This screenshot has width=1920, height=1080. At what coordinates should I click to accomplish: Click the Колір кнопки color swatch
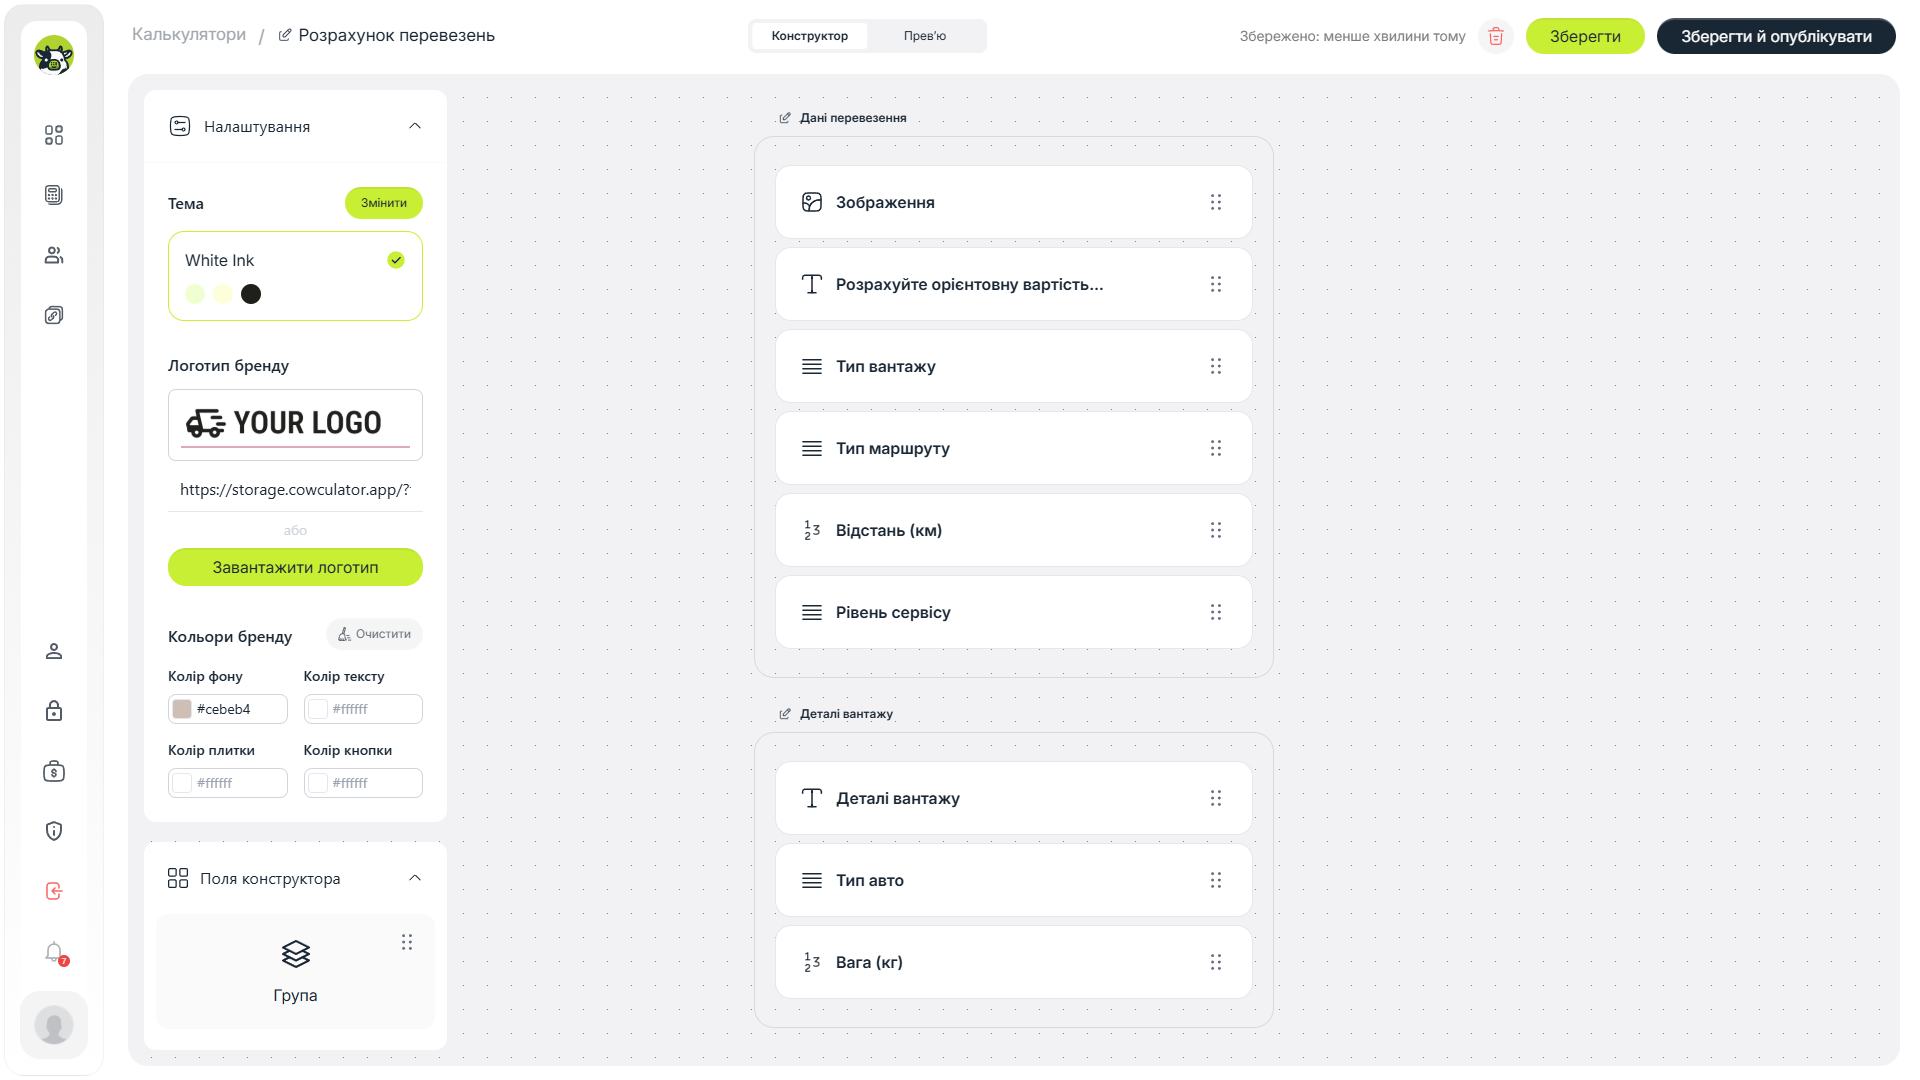click(318, 783)
